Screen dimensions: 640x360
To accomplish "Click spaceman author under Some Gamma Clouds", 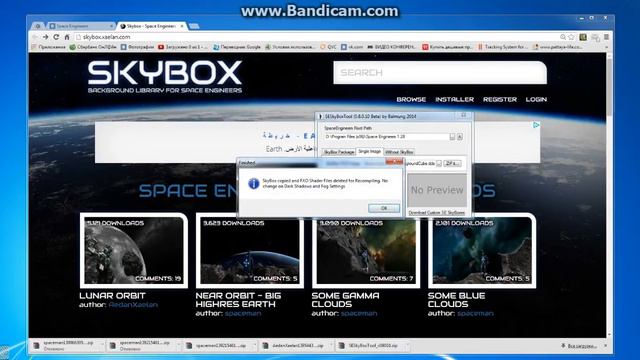I will (359, 313).
